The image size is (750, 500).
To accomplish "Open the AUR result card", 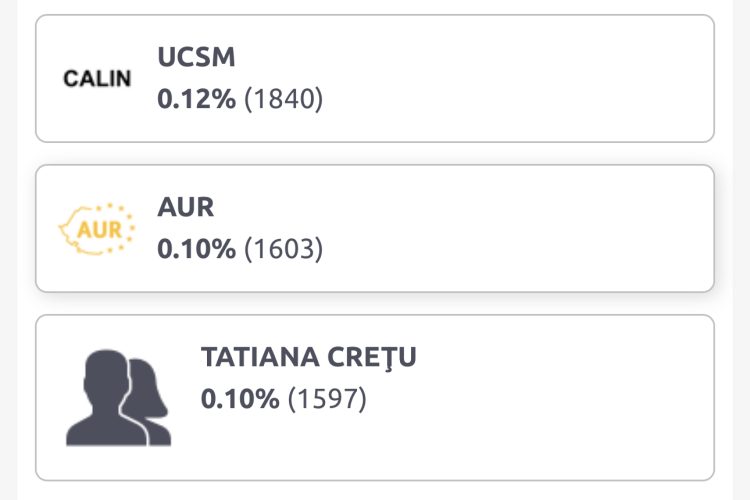I will click(x=500, y=228).
